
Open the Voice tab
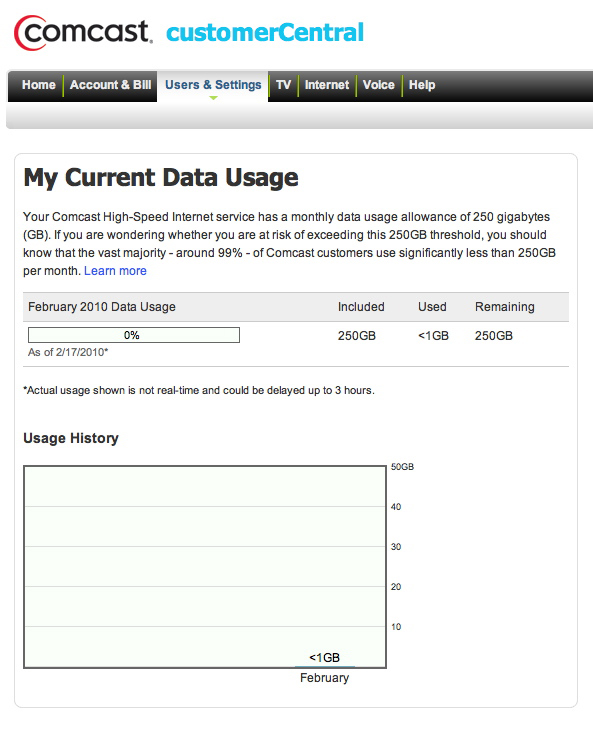click(379, 85)
